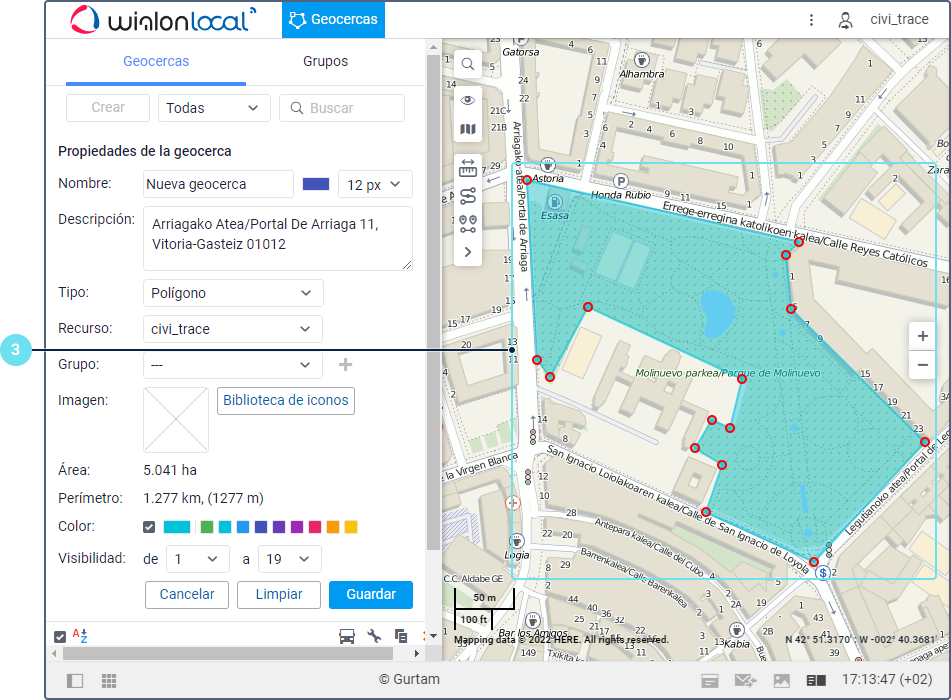This screenshot has height=700, width=951.
Task: Toggle the select-all checkbox in list header
Action: coord(60,636)
